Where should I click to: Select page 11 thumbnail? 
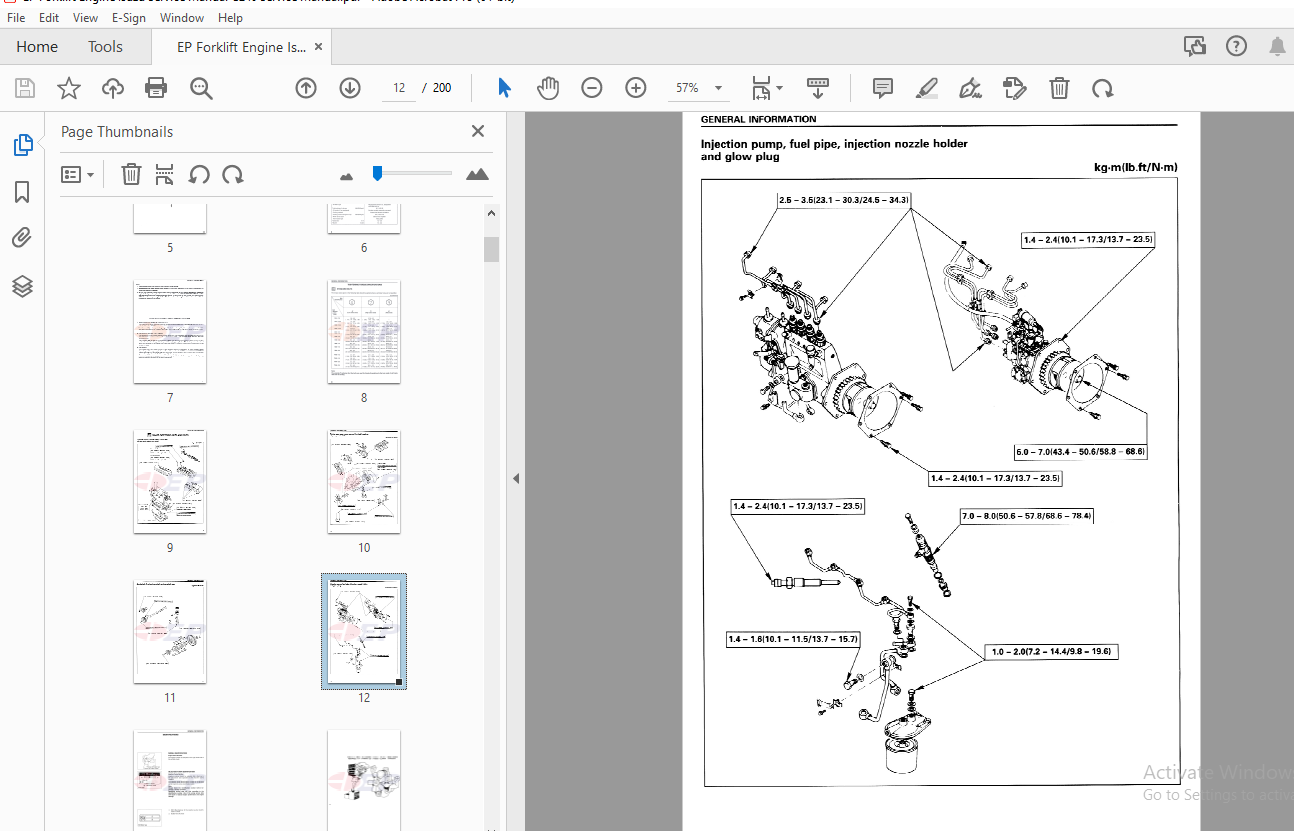tap(170, 632)
